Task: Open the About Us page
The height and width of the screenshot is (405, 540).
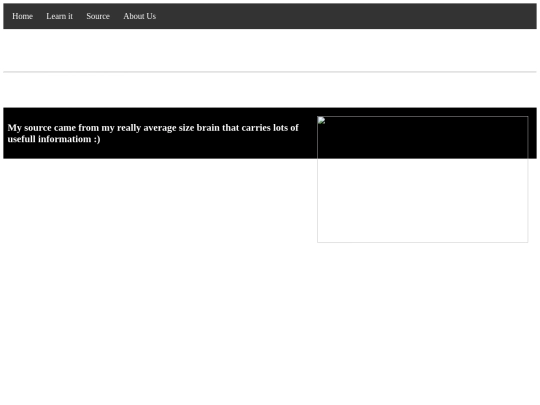Action: [x=140, y=16]
